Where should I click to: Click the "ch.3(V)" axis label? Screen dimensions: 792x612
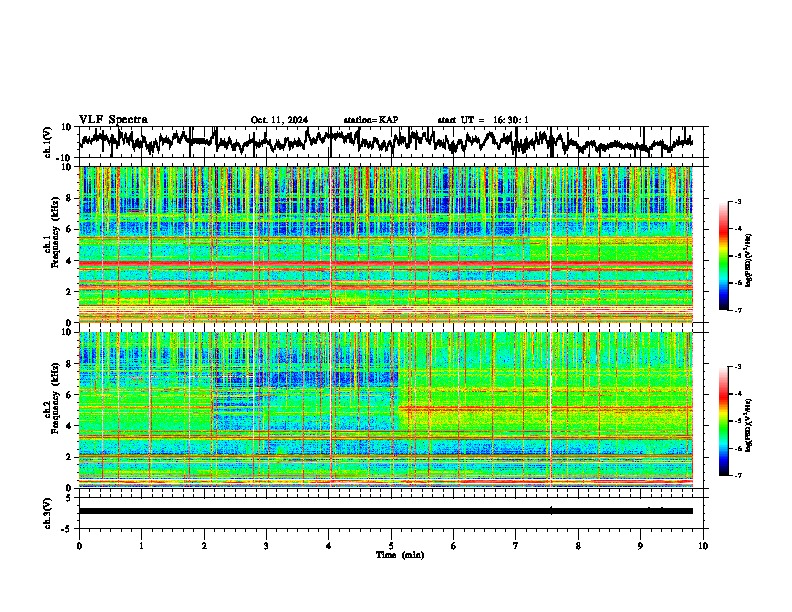click(x=48, y=513)
